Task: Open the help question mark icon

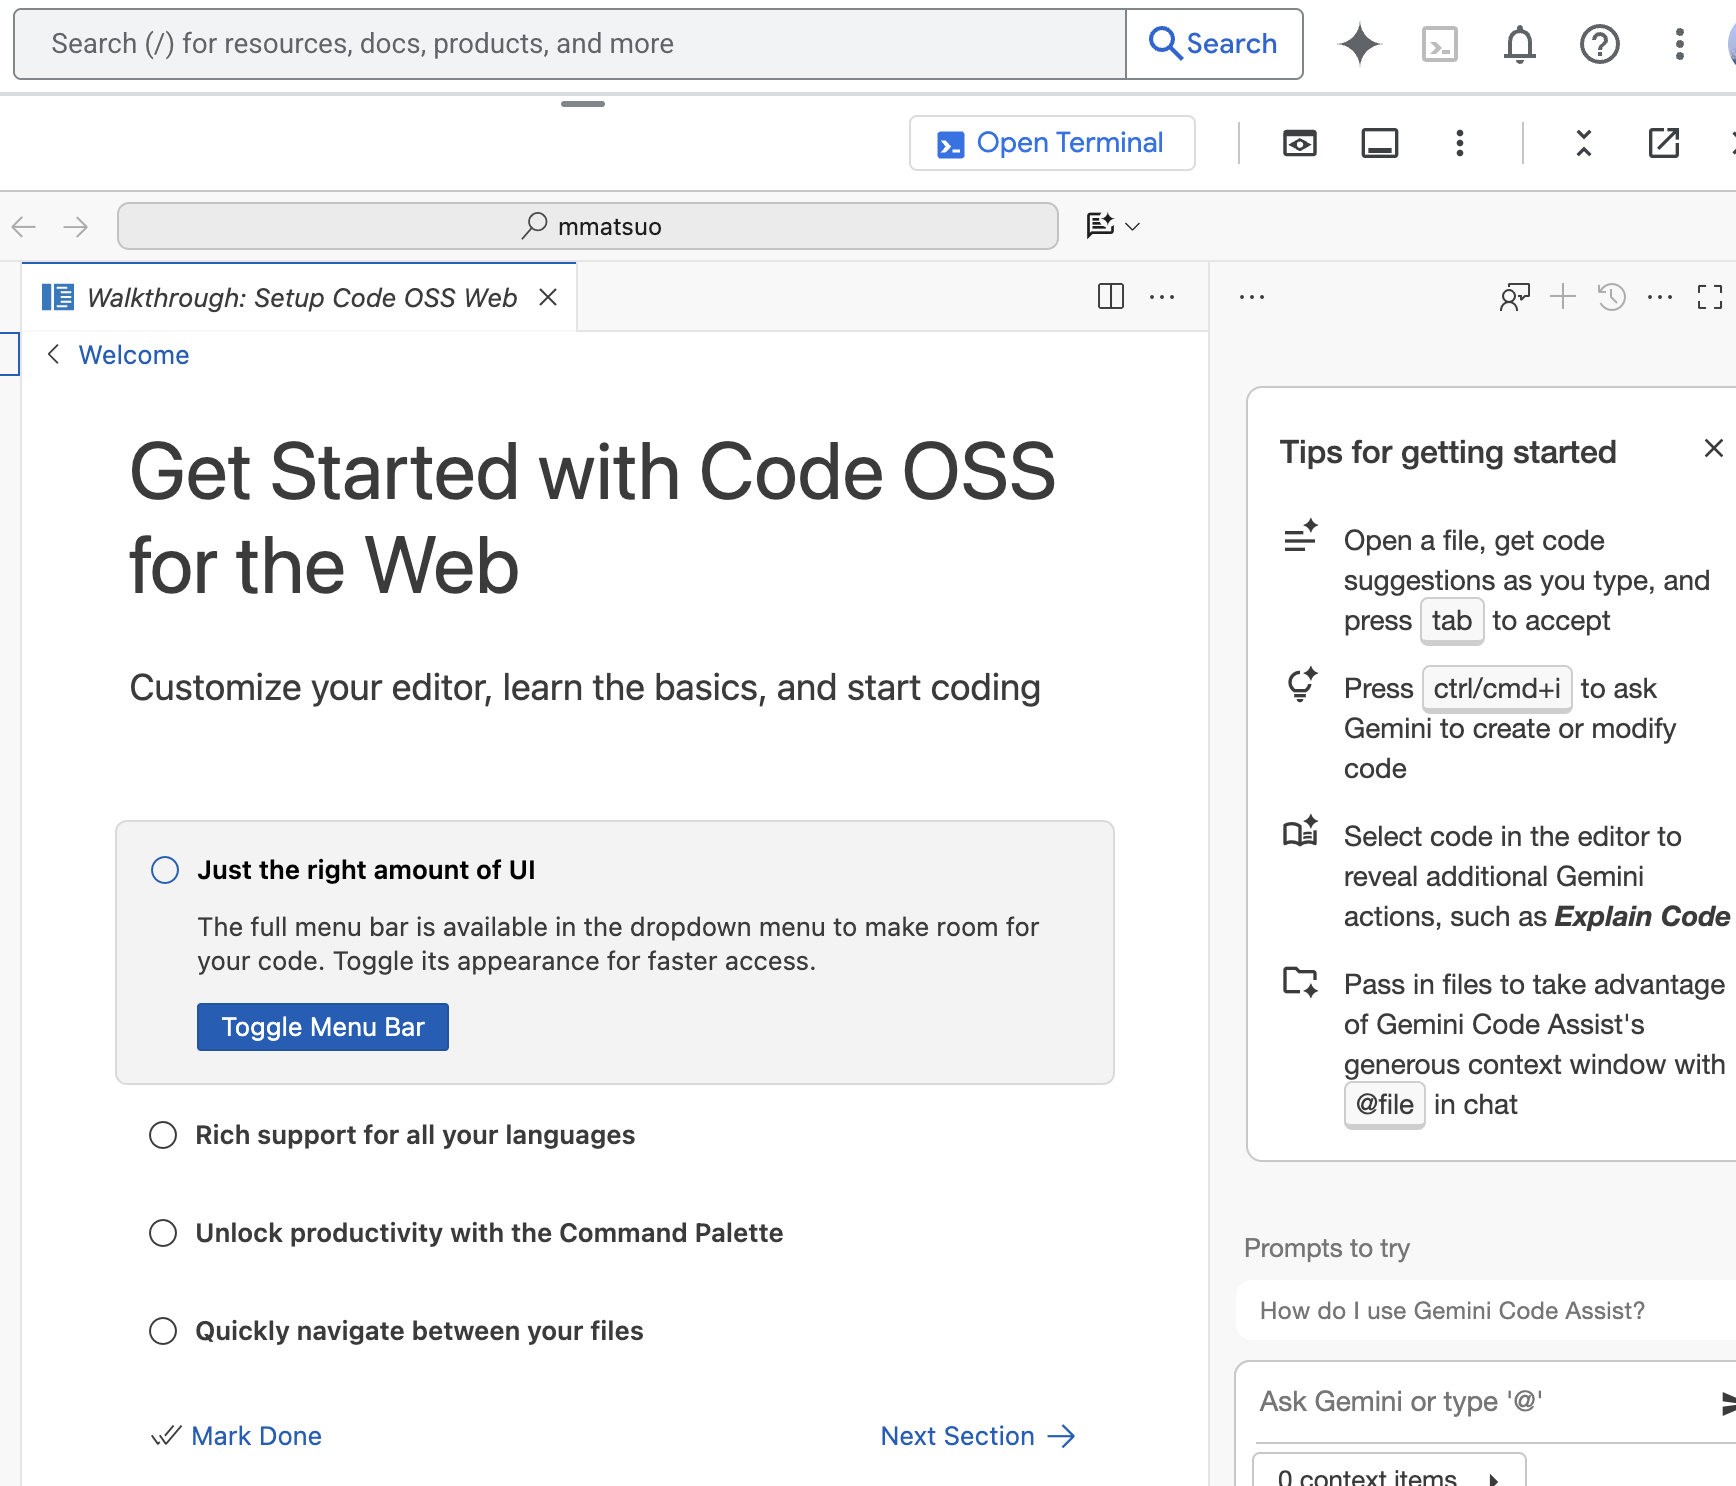Action: point(1599,44)
